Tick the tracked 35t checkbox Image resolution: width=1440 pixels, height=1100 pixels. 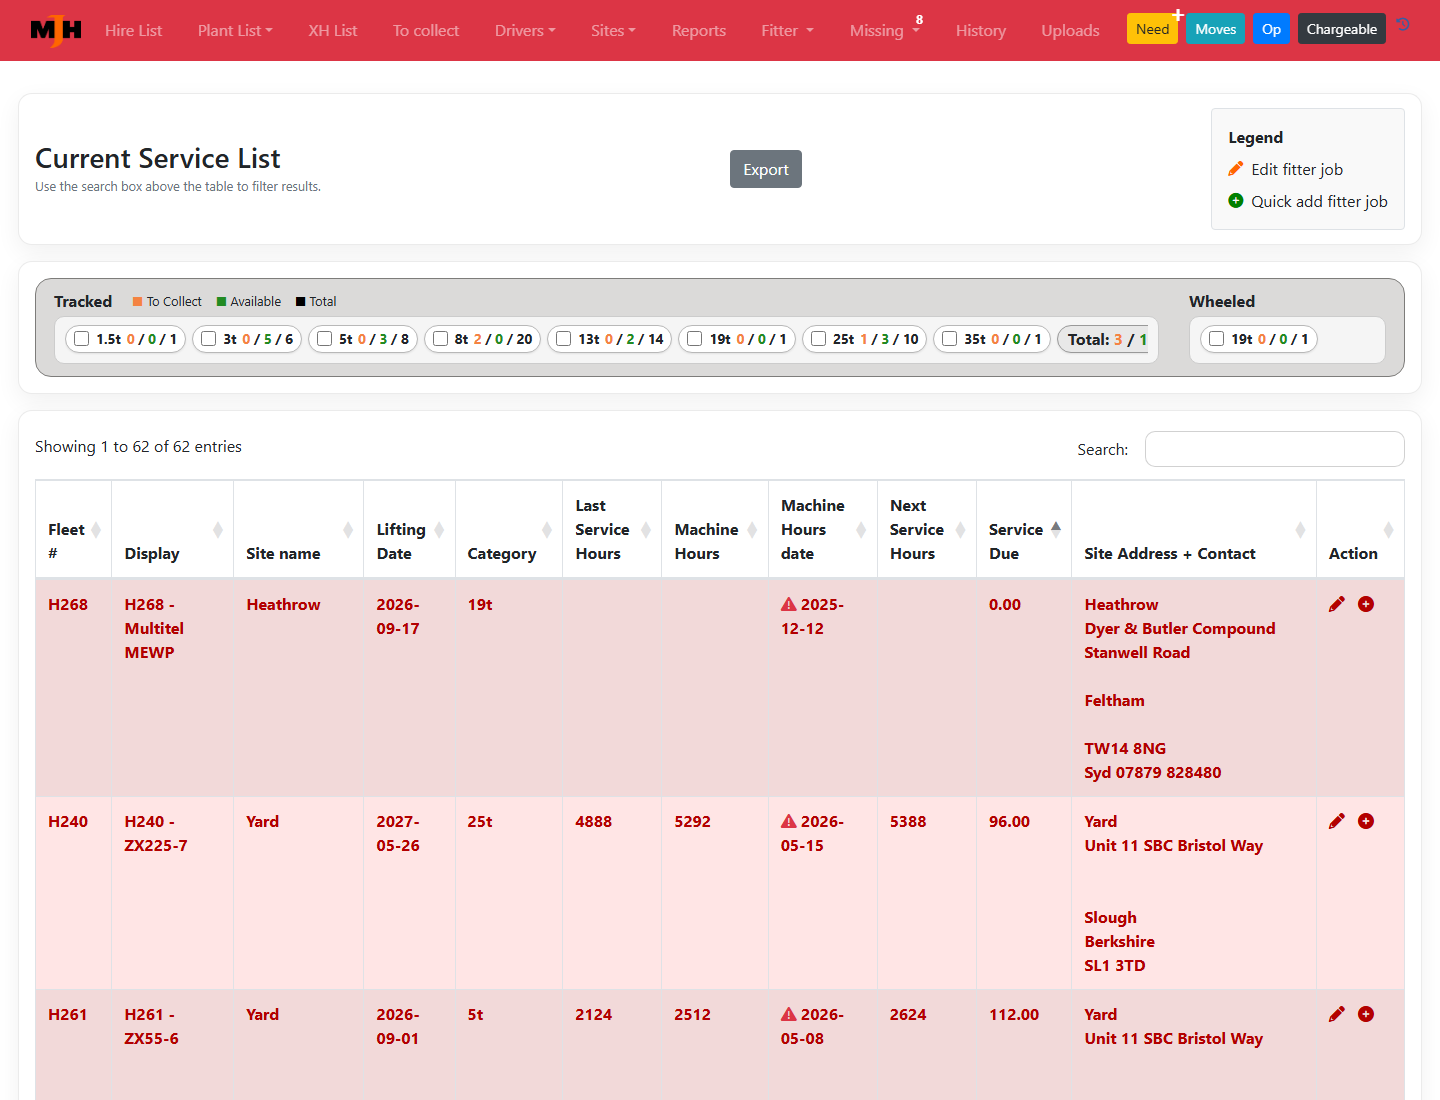[949, 339]
